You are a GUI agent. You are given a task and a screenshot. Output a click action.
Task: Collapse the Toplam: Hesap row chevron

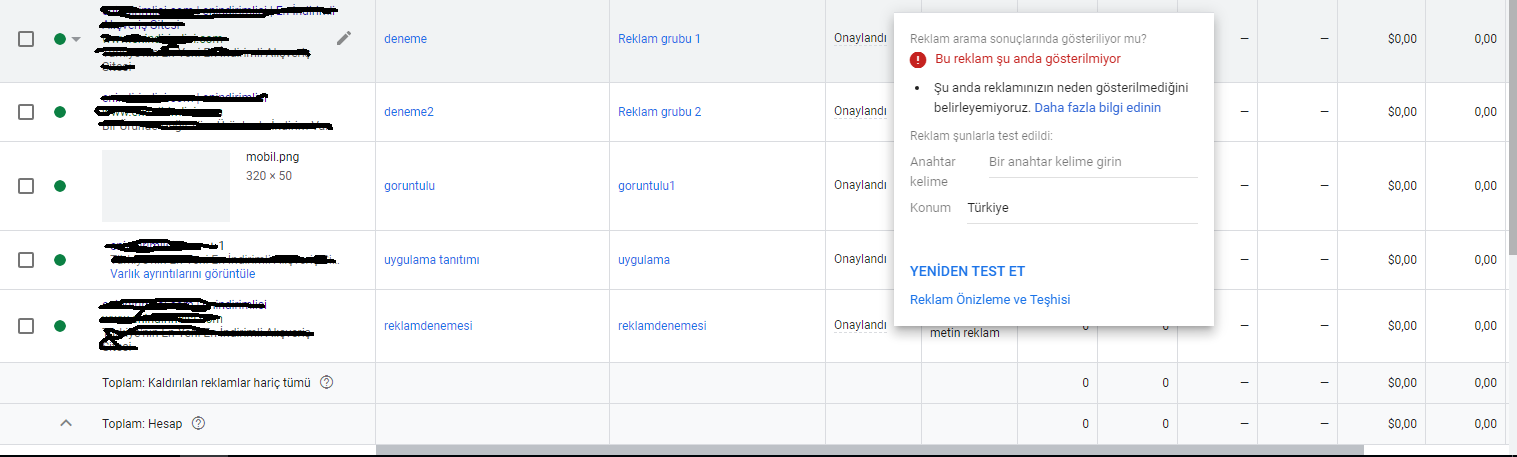pyautogui.click(x=66, y=423)
